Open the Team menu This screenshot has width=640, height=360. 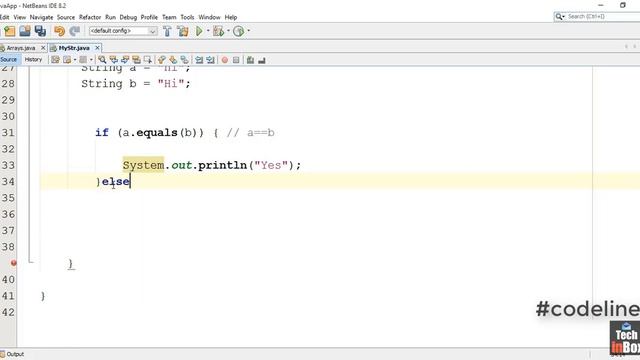pos(169,17)
